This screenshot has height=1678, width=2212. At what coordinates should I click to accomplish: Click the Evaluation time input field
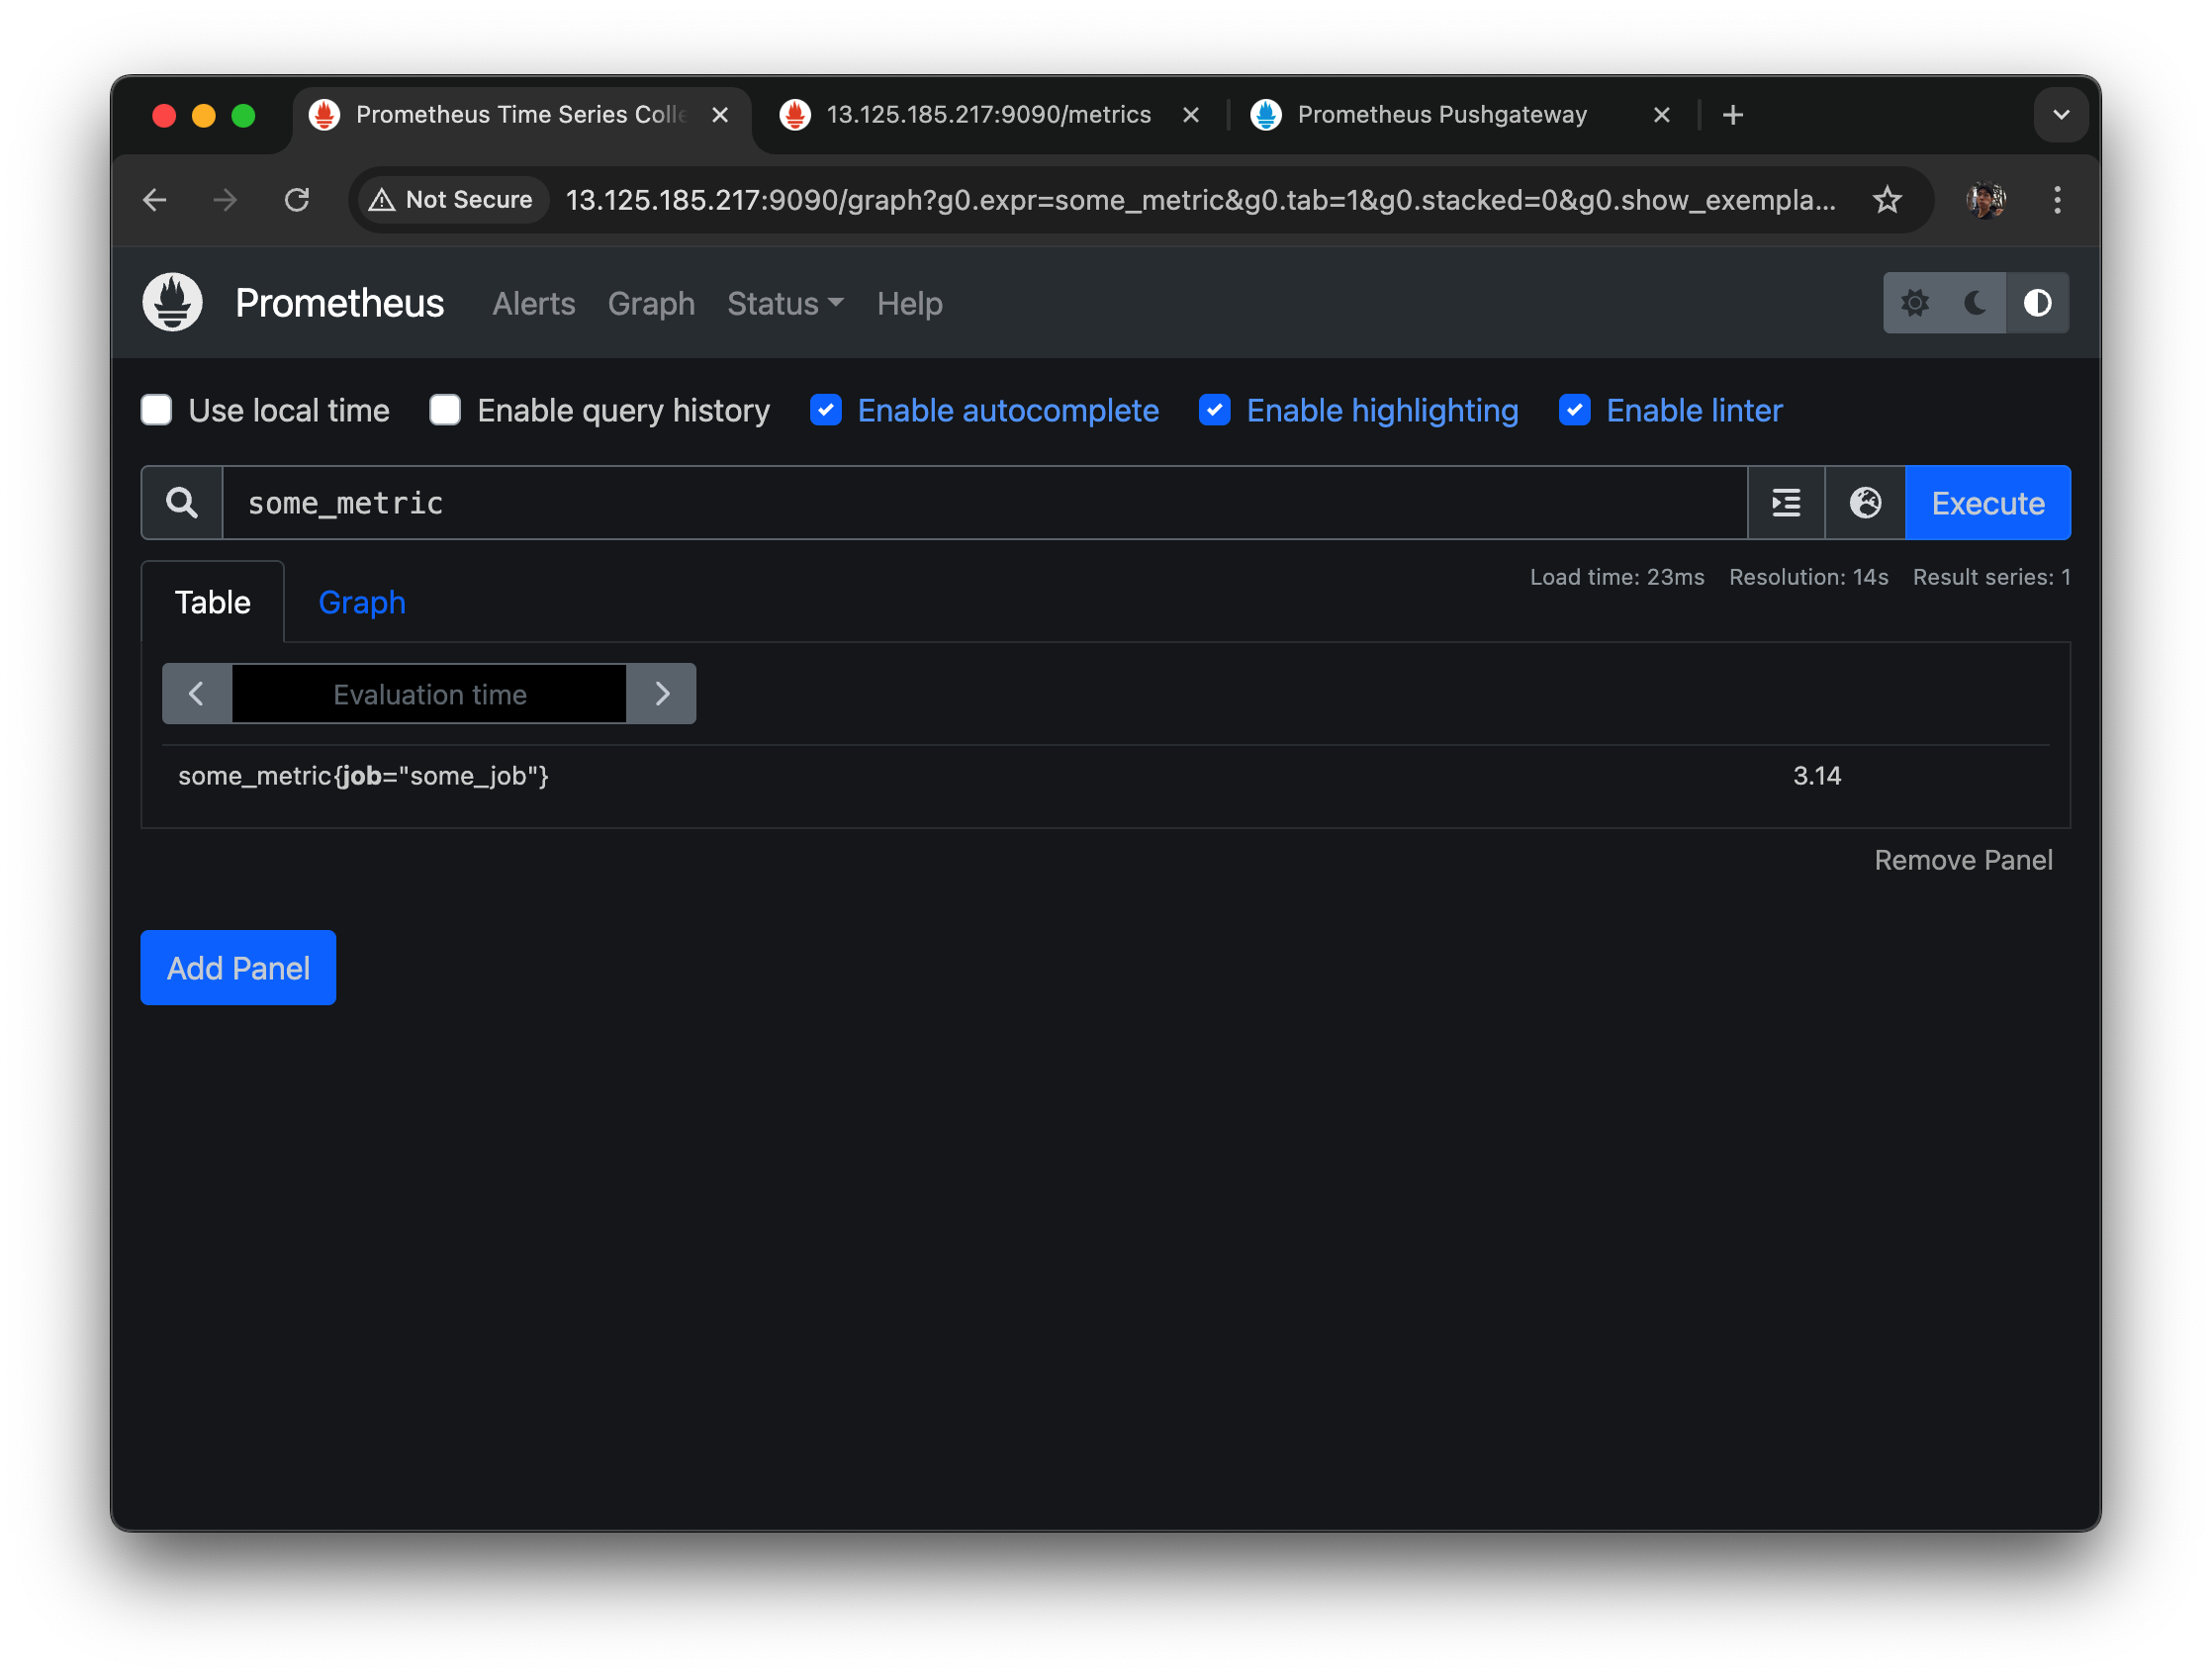click(429, 694)
